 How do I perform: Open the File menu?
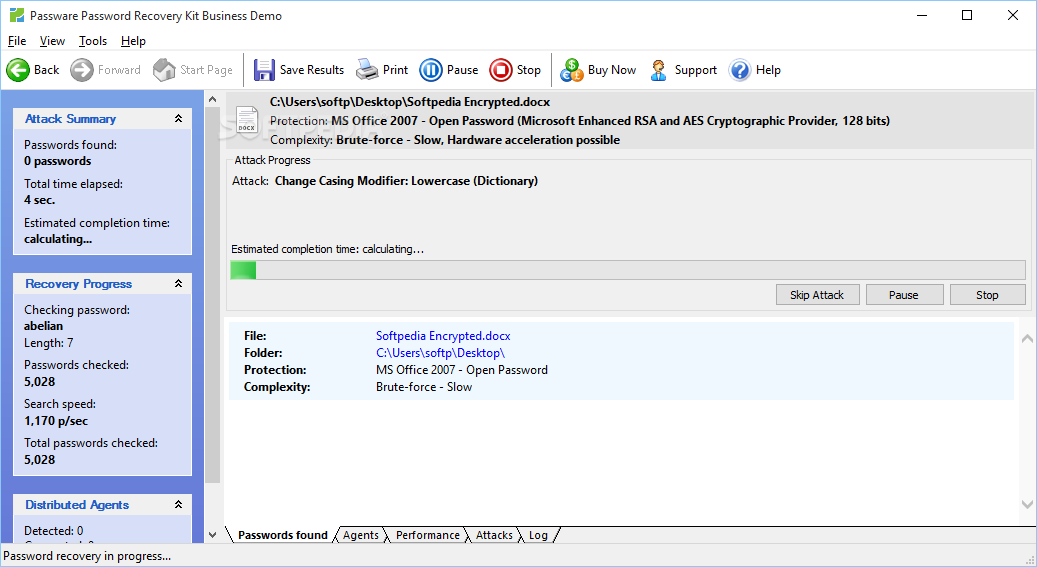pyautogui.click(x=17, y=41)
